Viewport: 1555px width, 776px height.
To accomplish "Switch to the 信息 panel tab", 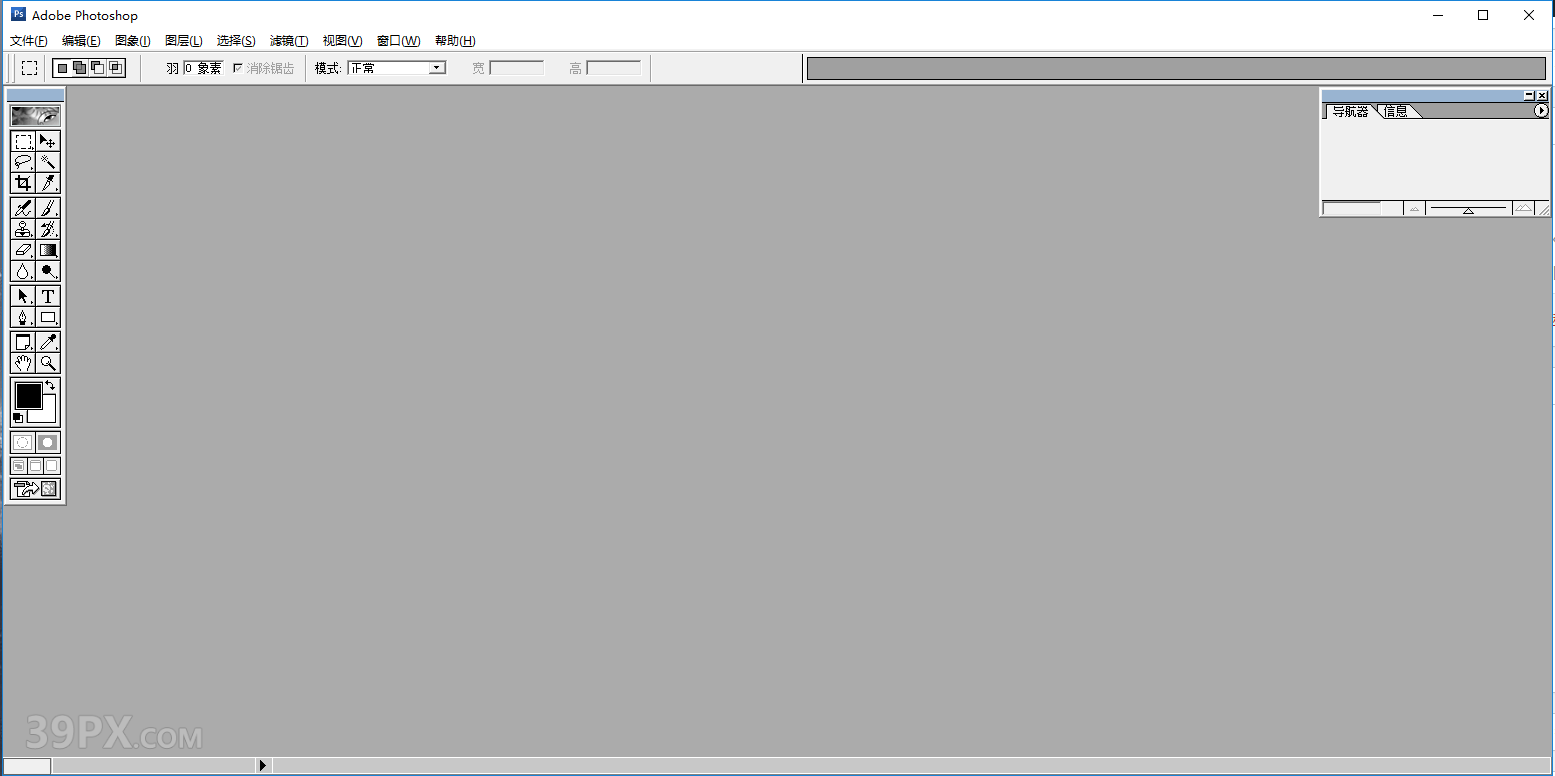I will (x=1396, y=111).
